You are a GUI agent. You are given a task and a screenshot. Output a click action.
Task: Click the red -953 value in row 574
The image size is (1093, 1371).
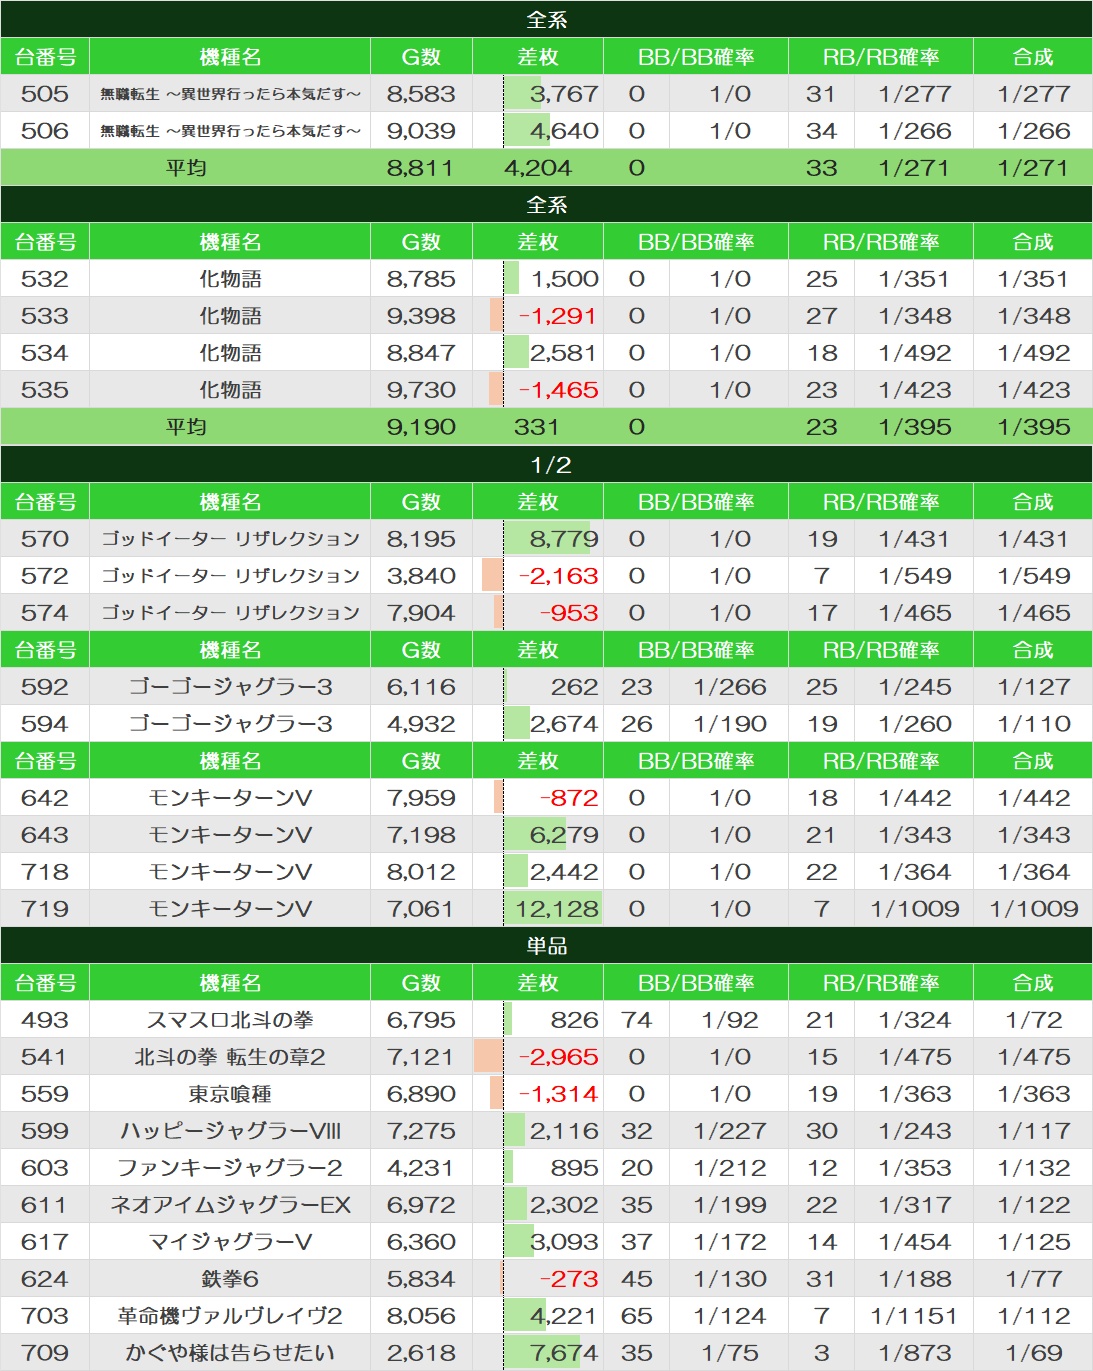click(569, 613)
